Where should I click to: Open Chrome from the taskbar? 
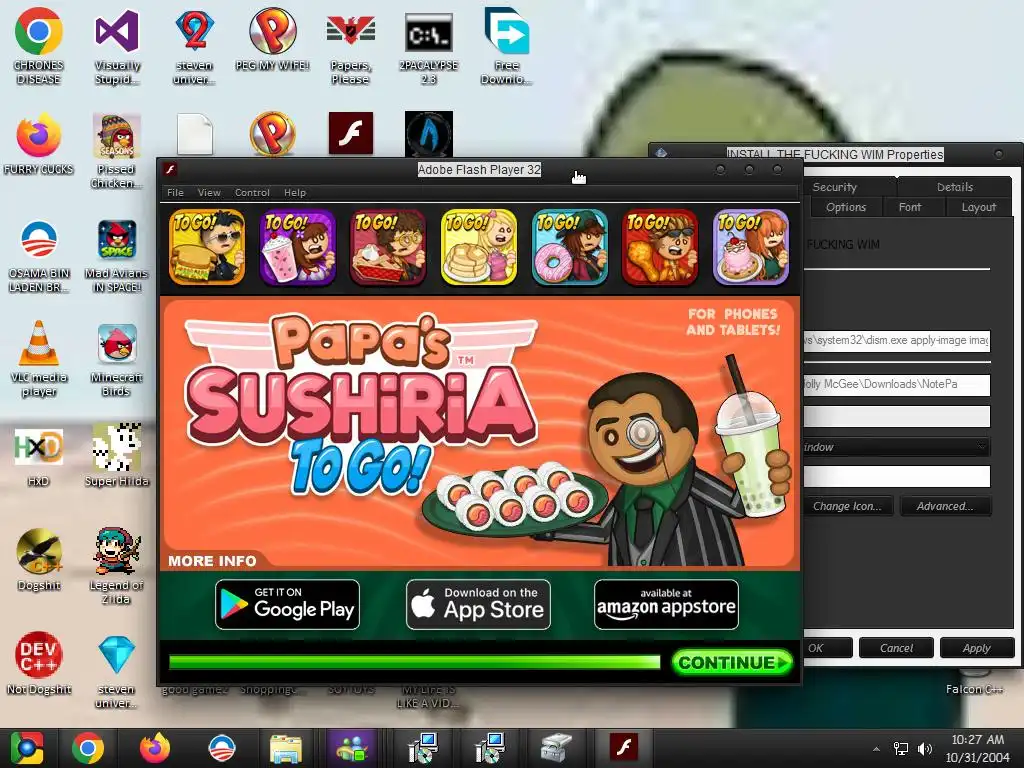[x=88, y=748]
